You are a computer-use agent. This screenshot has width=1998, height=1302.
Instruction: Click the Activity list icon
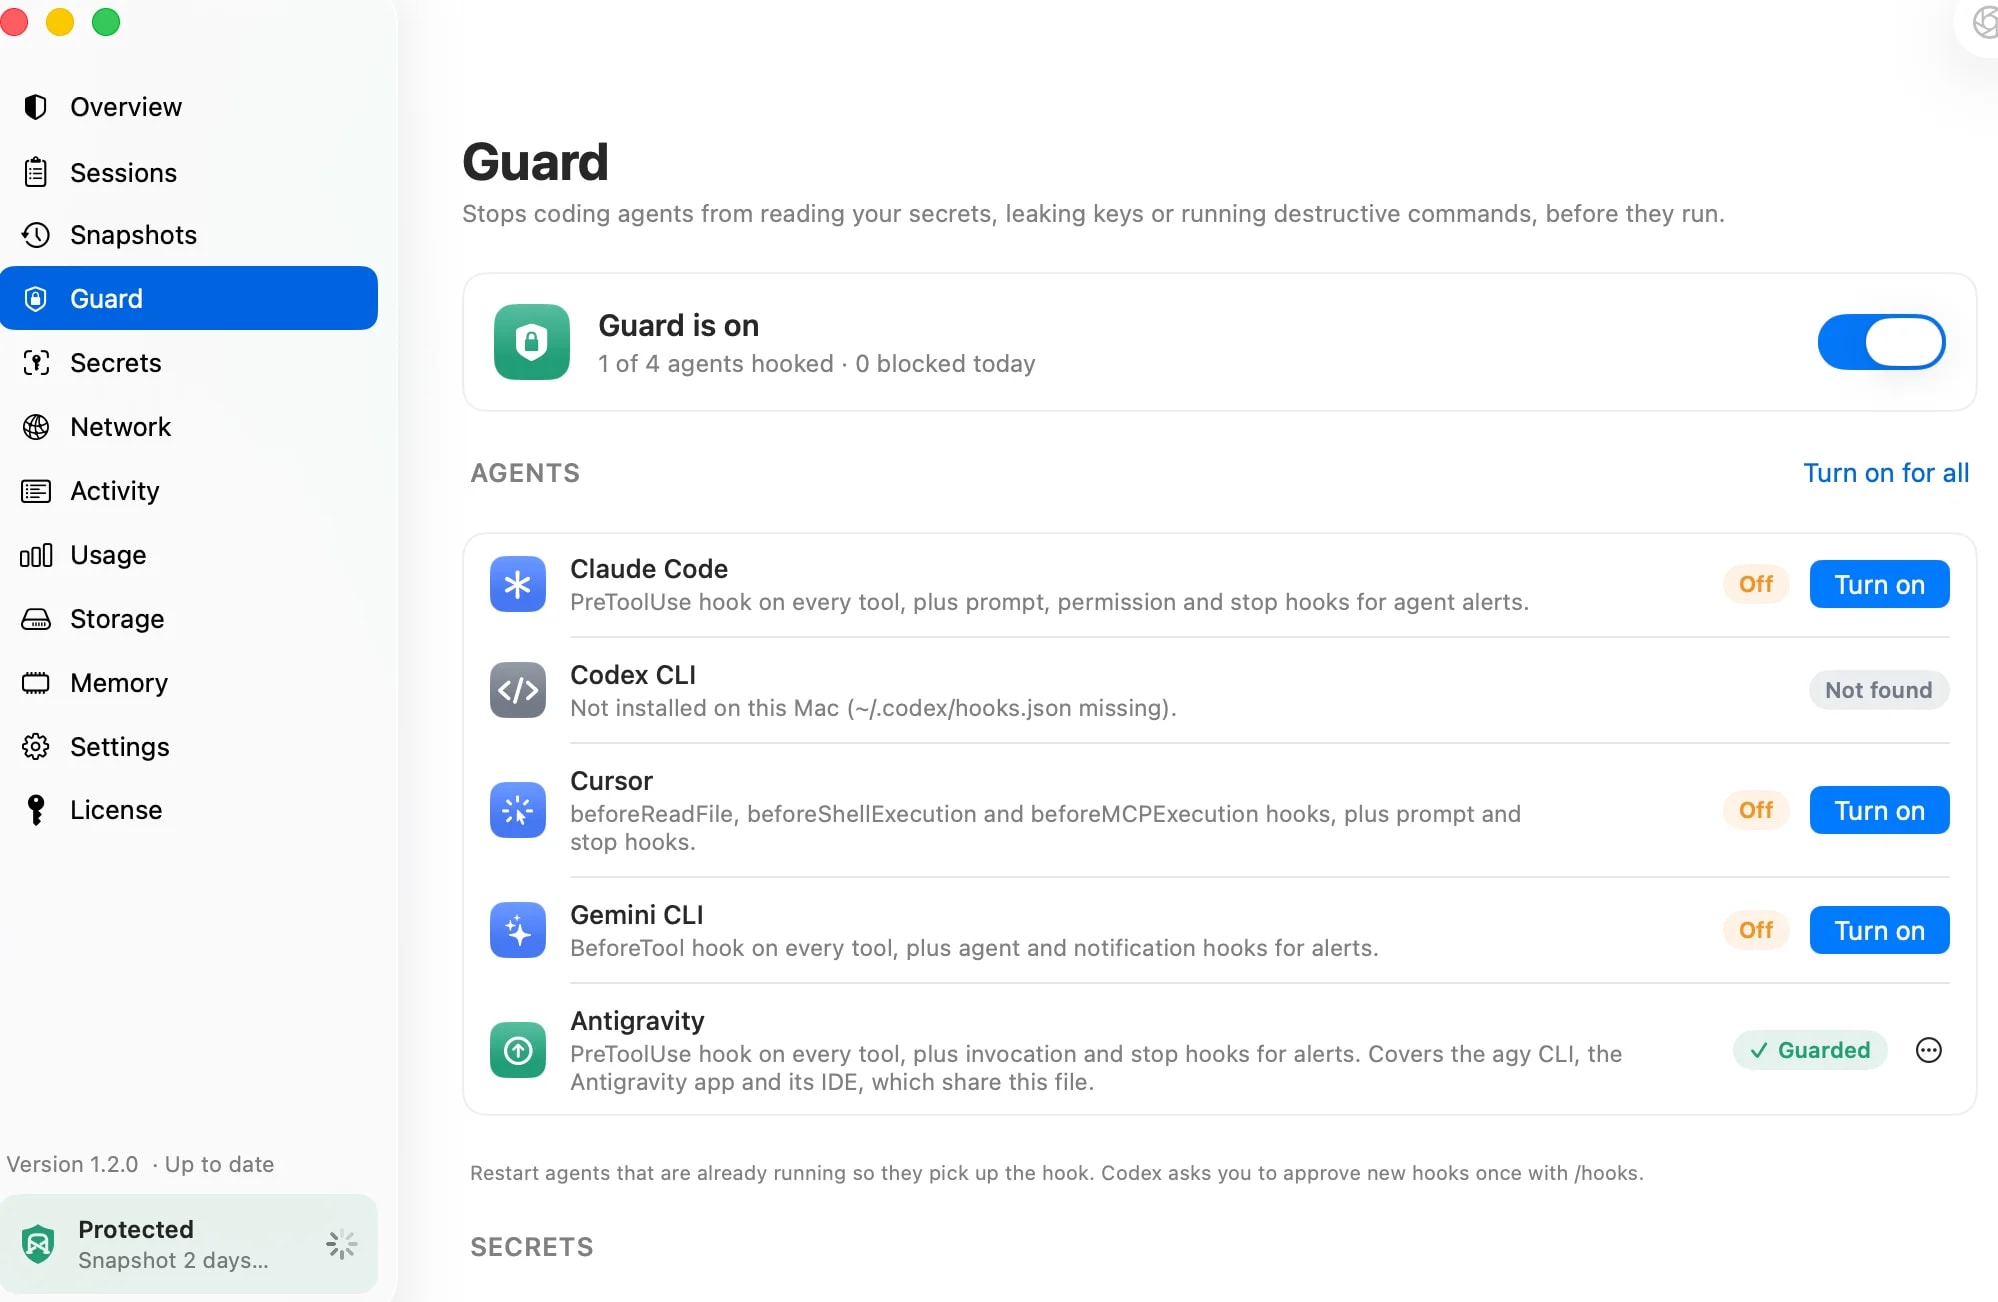[36, 491]
